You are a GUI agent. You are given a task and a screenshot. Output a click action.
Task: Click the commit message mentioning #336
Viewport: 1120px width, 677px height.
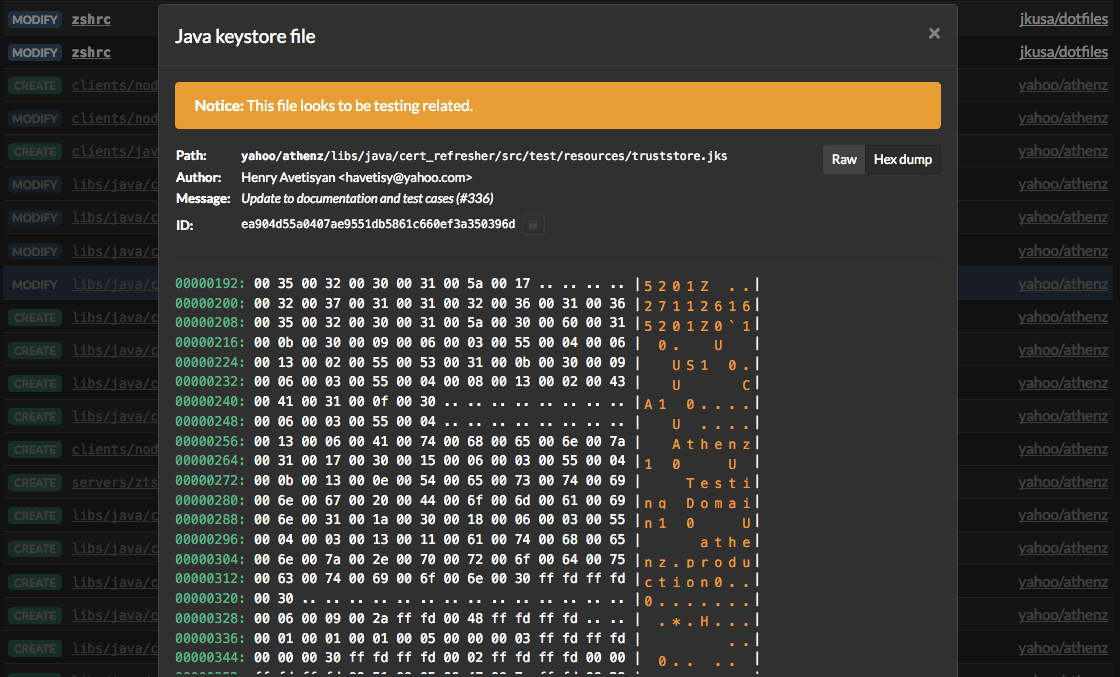367,198
